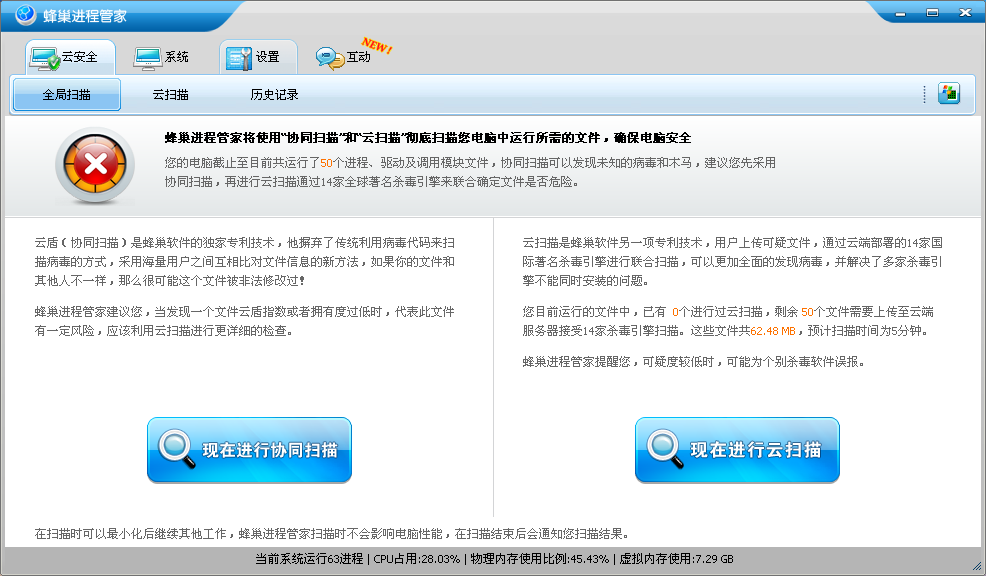Click the bold headline starting 蜂巢进程管家将使用

pos(428,138)
